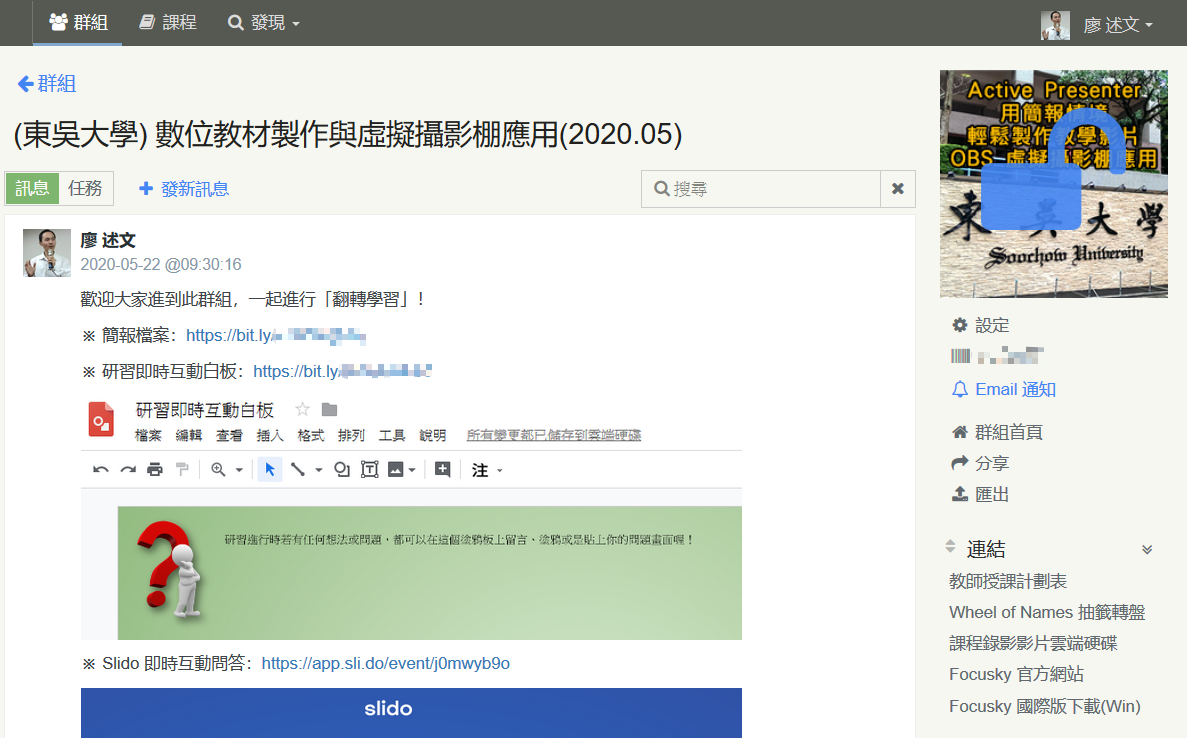
Task: Expand the line tool dropdown arrow
Action: pos(319,470)
